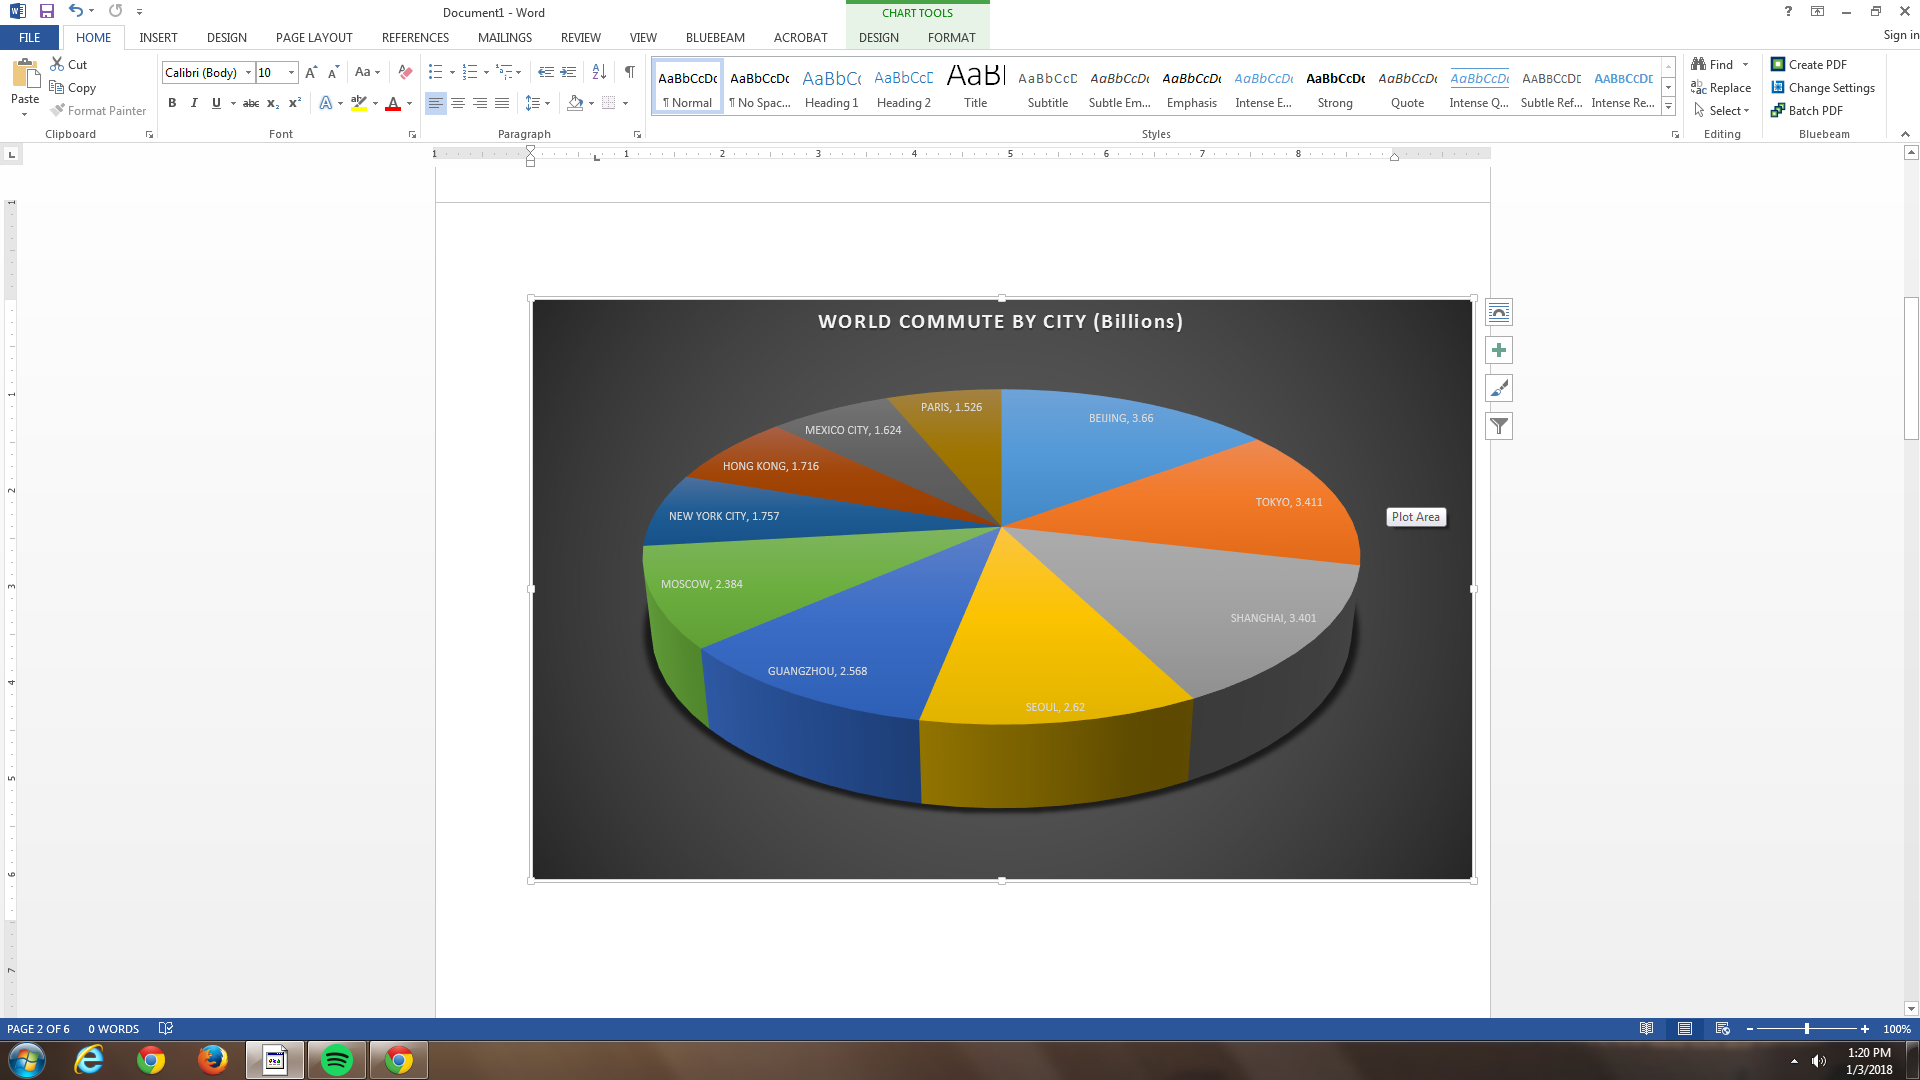Toggle Italic formatting

(194, 103)
